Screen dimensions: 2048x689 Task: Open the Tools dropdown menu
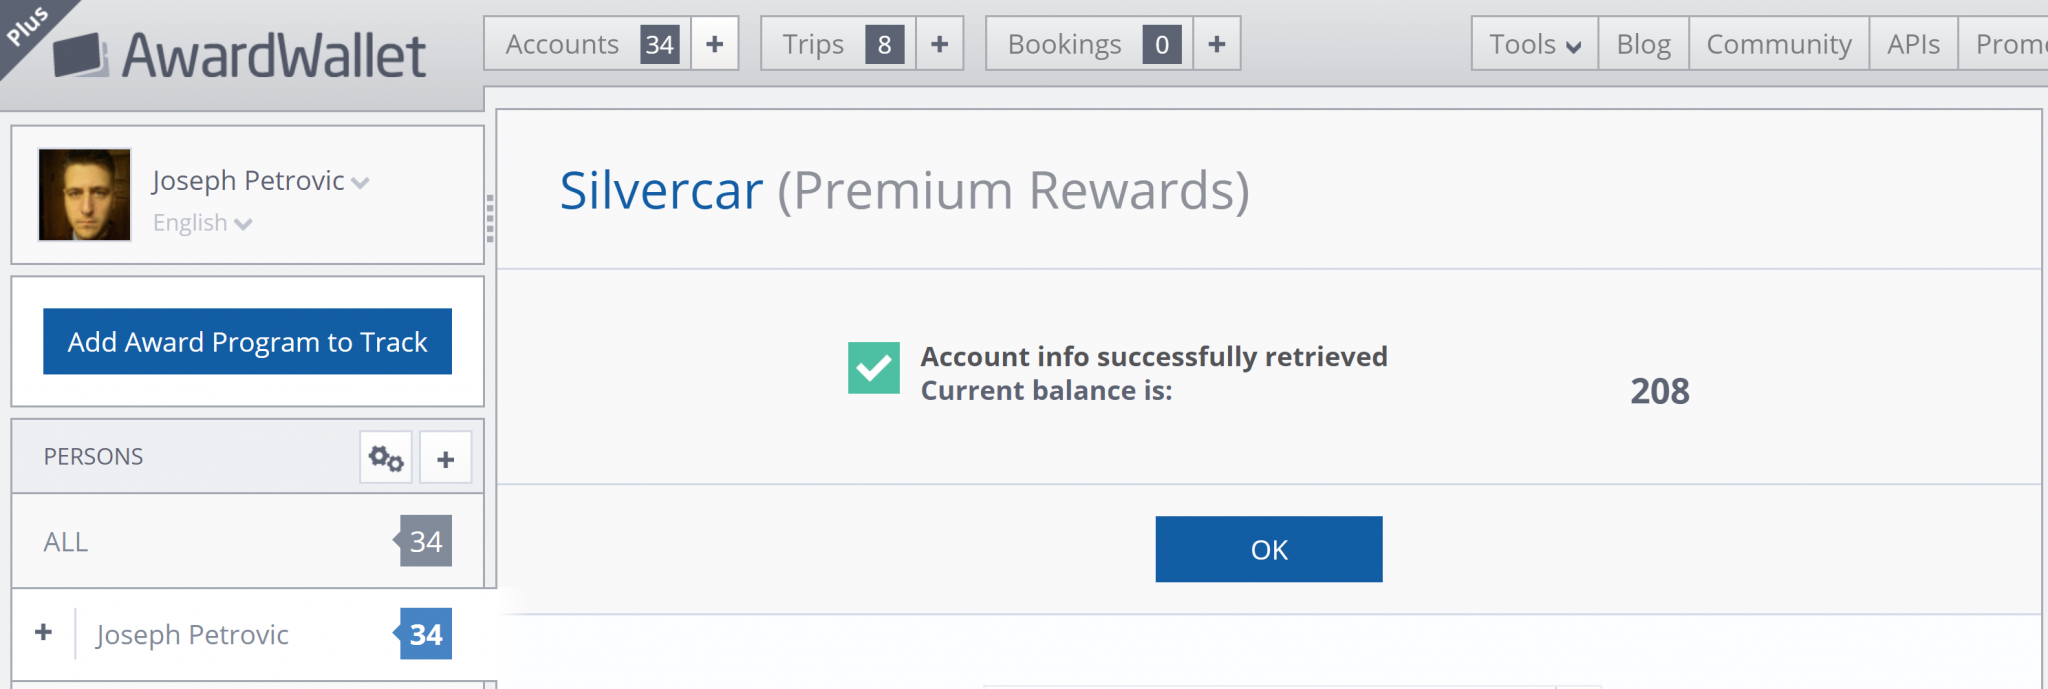1533,44
